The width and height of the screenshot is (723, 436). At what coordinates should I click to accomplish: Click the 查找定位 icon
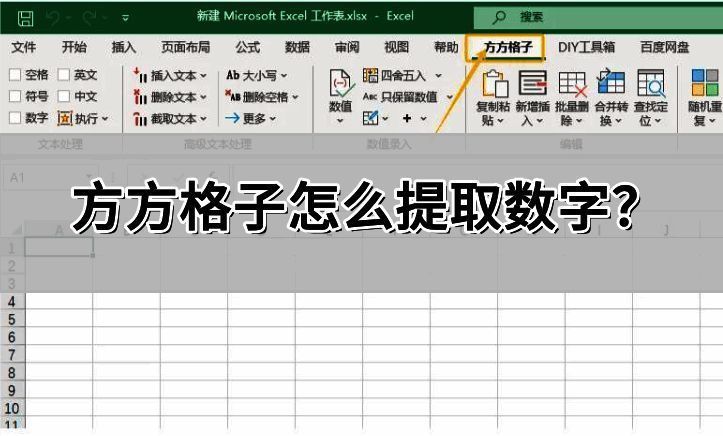(651, 83)
